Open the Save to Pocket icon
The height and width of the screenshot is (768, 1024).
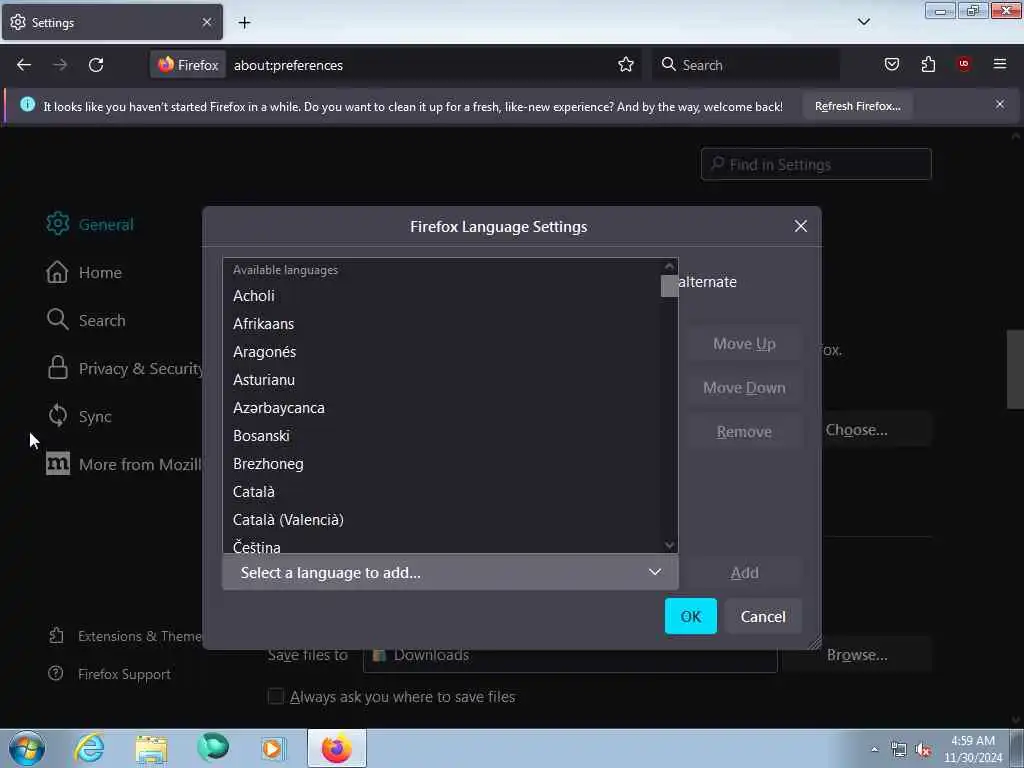click(x=891, y=64)
